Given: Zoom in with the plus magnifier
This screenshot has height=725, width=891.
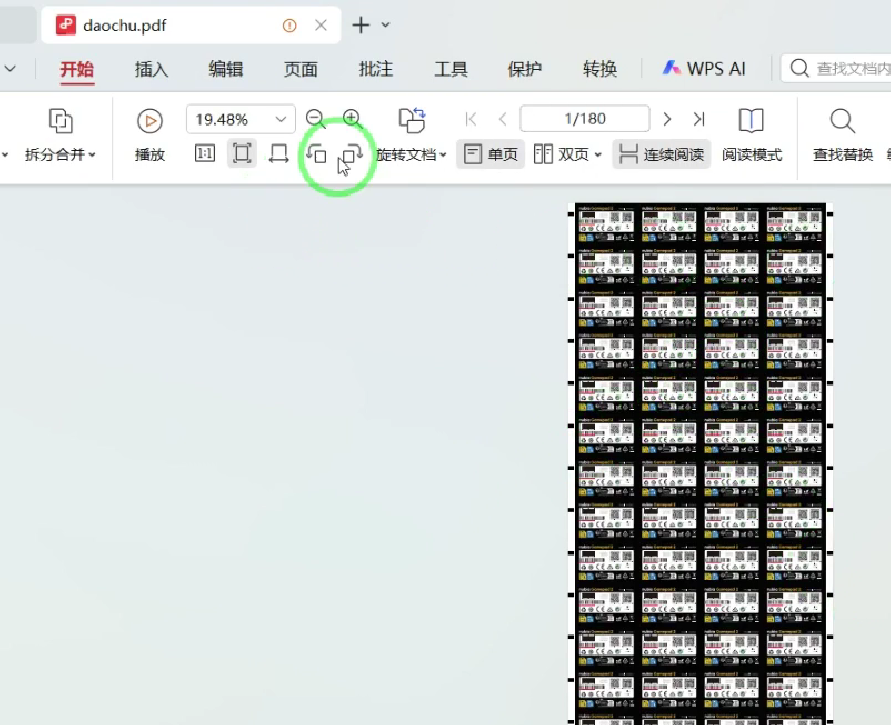Looking at the screenshot, I should tap(352, 119).
